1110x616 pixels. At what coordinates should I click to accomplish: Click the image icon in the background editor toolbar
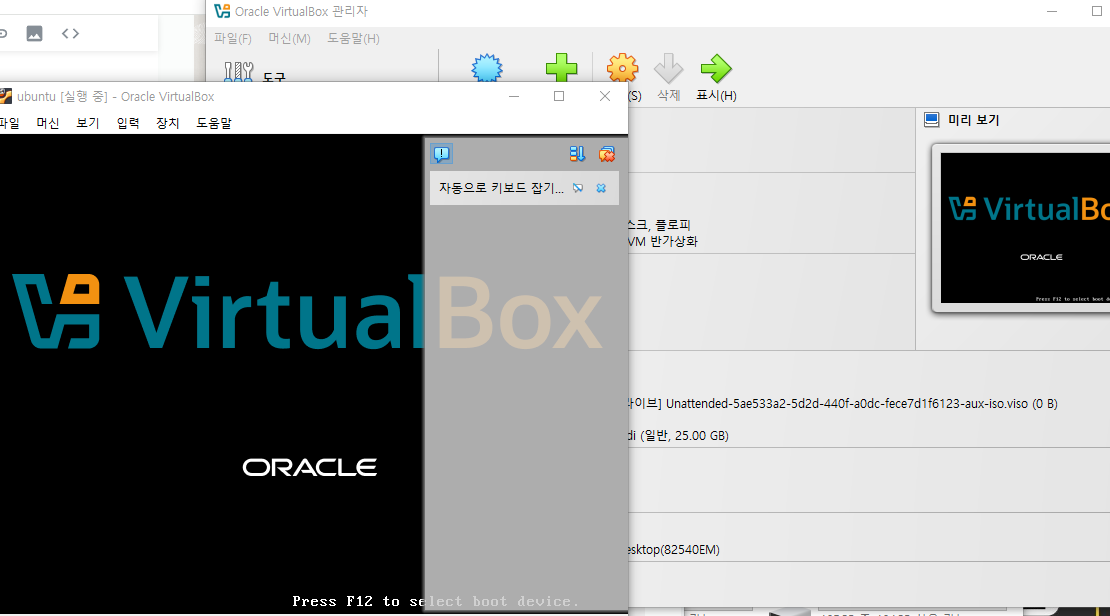pos(34,33)
